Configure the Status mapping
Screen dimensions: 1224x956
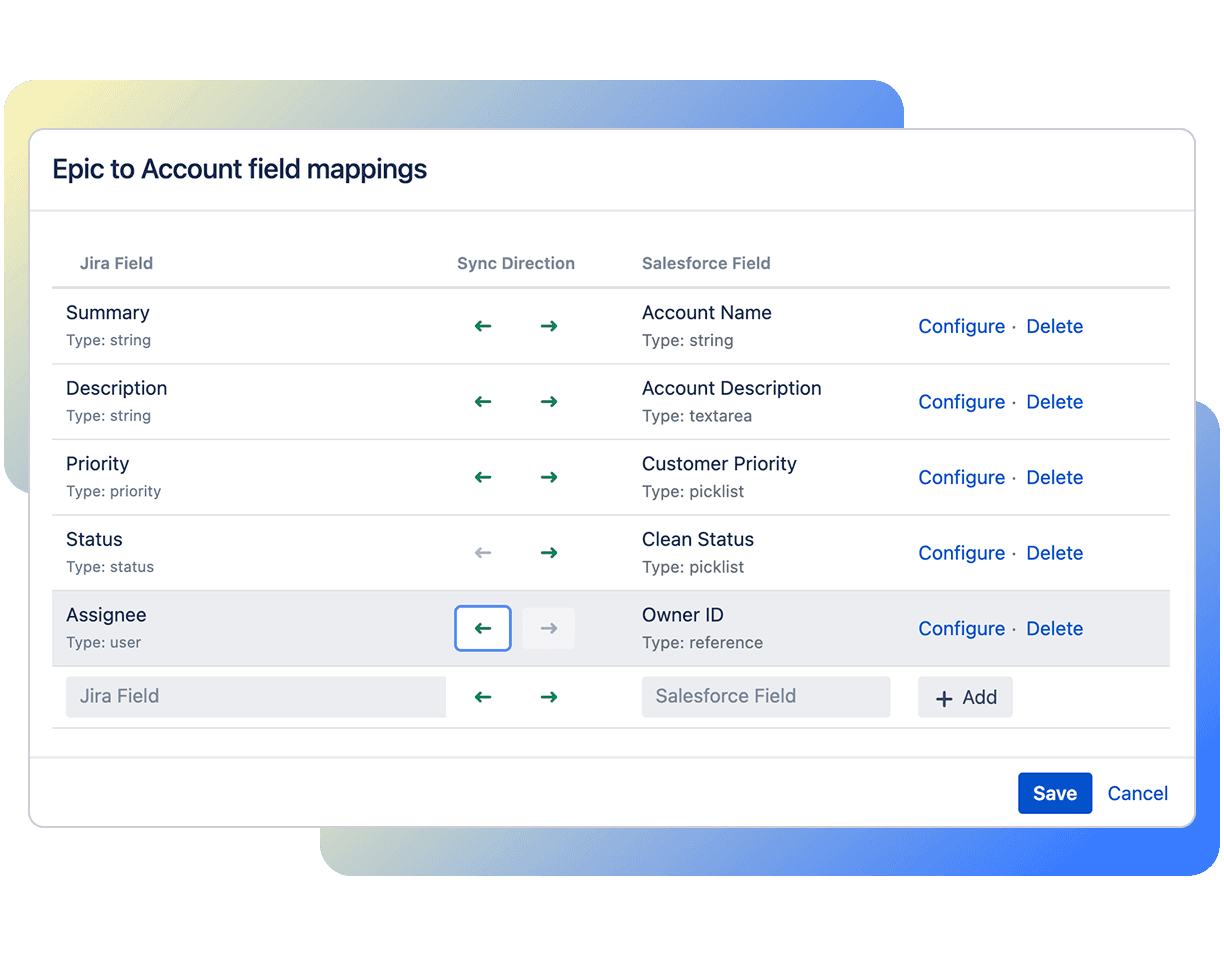point(961,554)
